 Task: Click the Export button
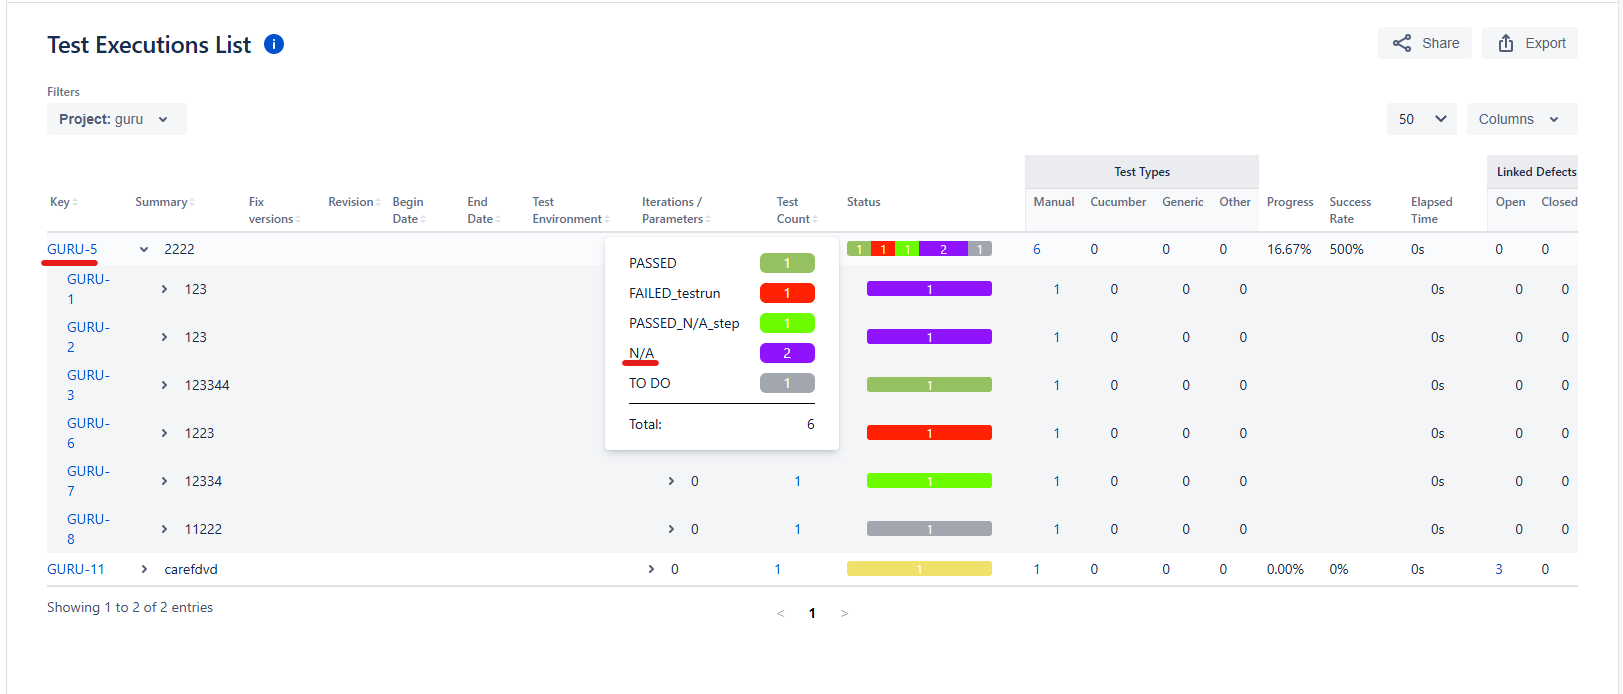[x=1530, y=43]
